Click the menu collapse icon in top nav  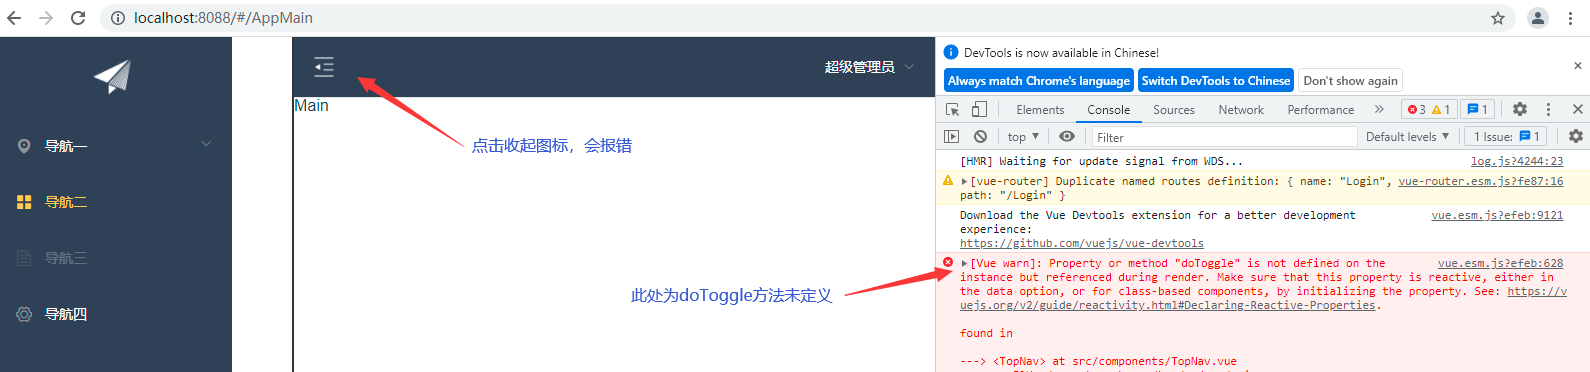coord(324,67)
